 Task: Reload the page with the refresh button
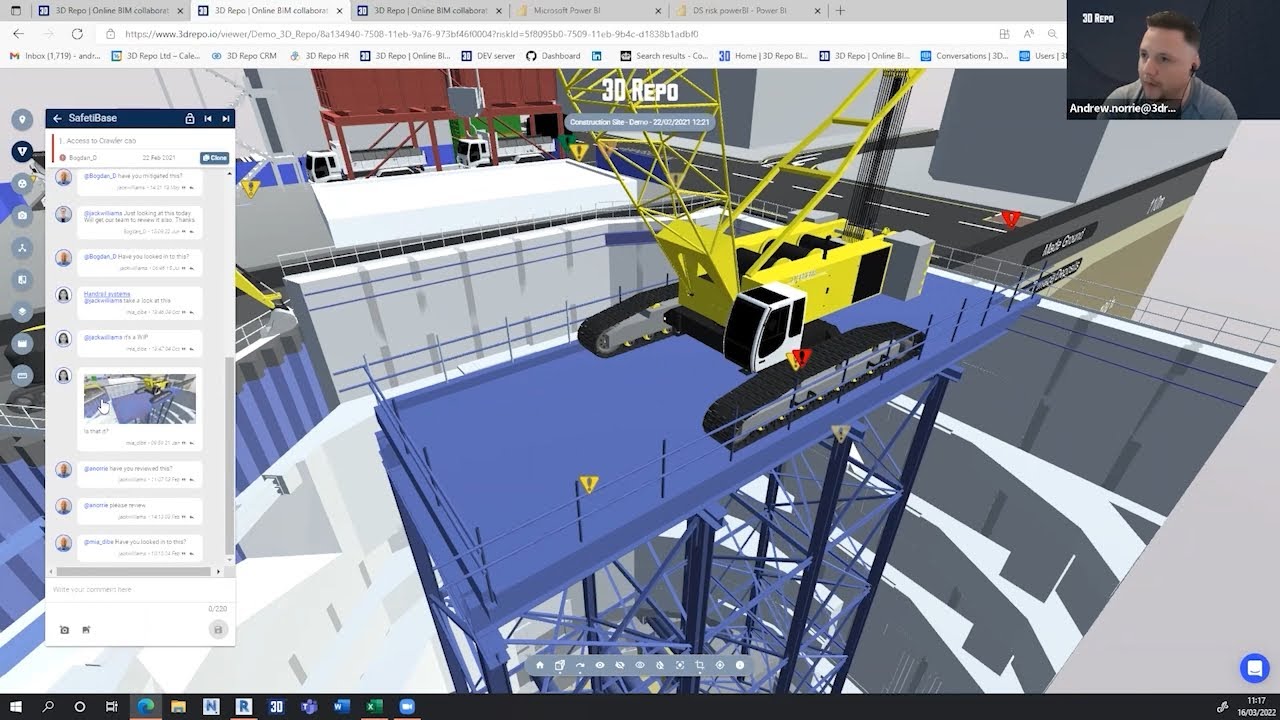pyautogui.click(x=77, y=34)
